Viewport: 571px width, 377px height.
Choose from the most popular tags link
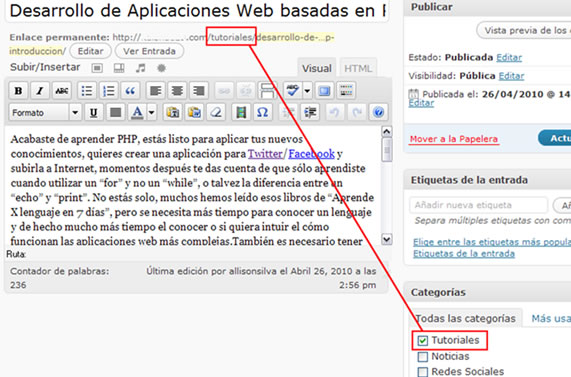[492, 242]
